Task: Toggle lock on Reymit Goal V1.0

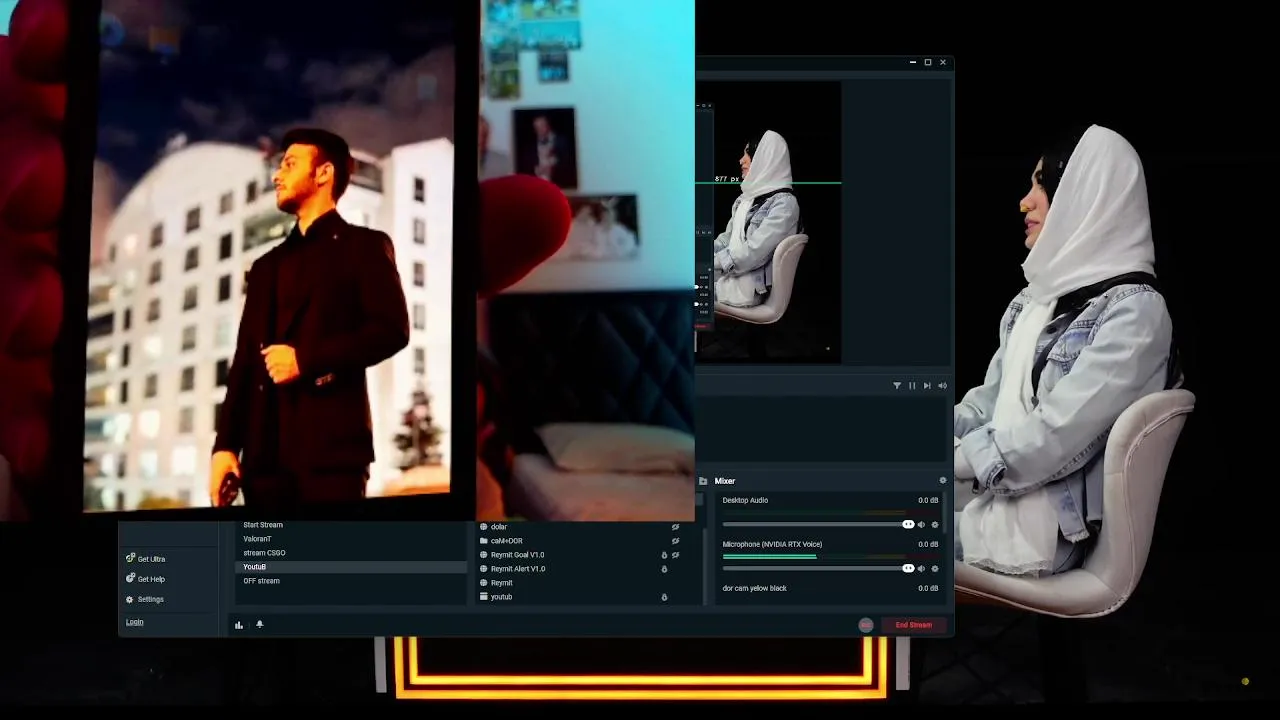Action: tap(664, 555)
